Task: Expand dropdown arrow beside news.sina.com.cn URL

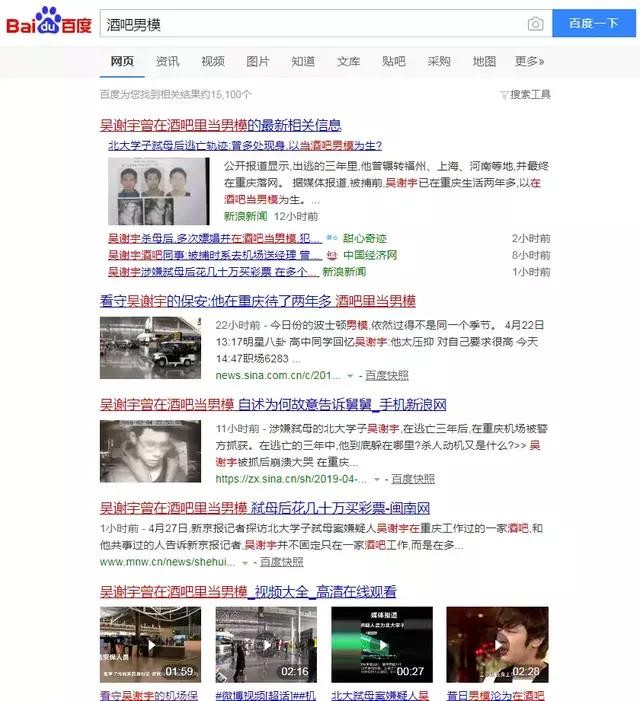Action: pos(350,376)
